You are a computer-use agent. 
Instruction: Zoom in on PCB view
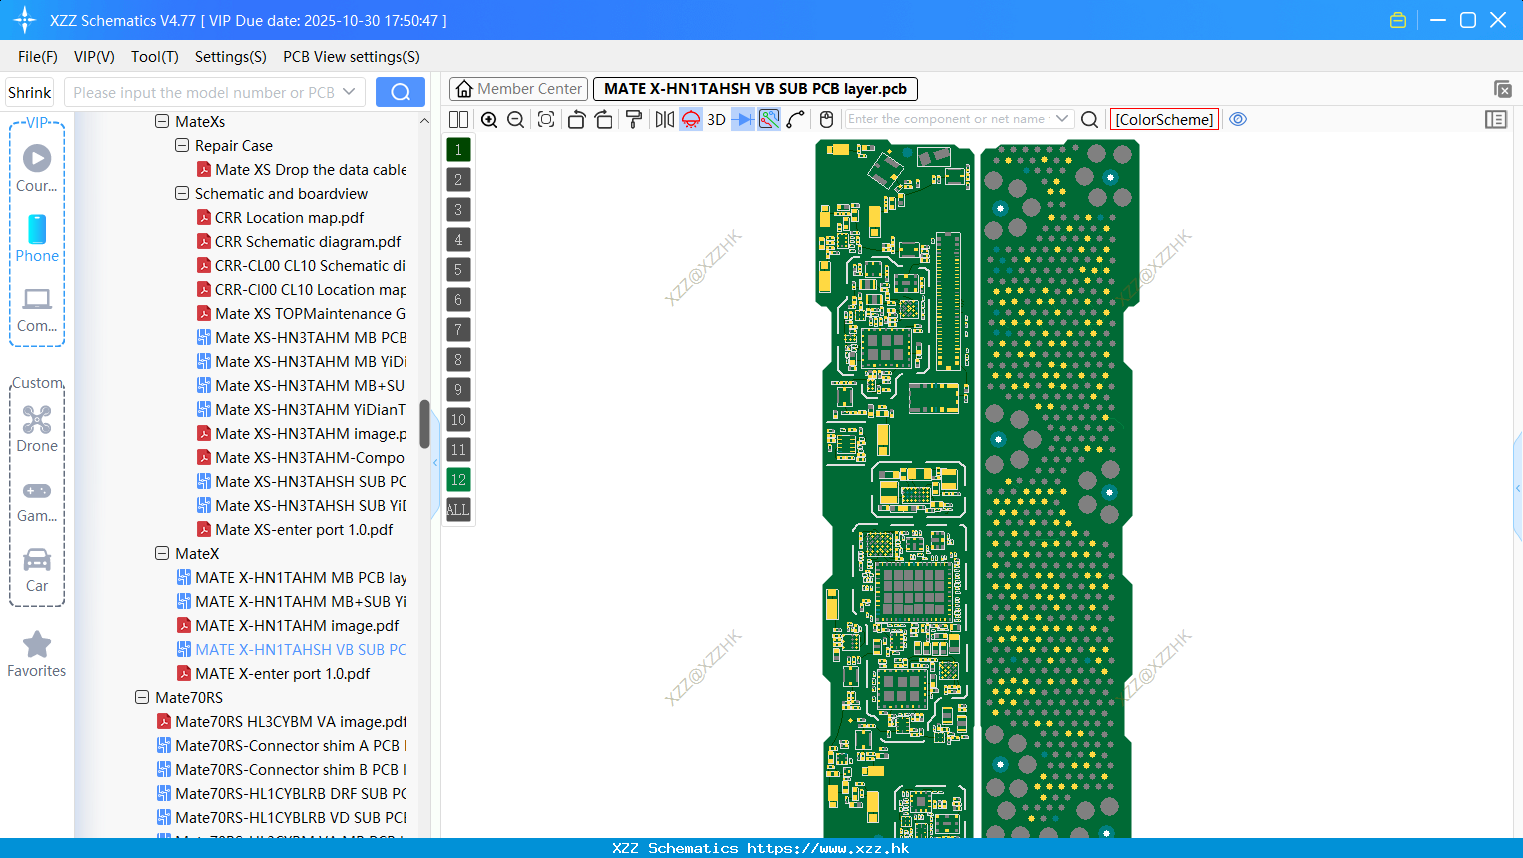click(489, 120)
